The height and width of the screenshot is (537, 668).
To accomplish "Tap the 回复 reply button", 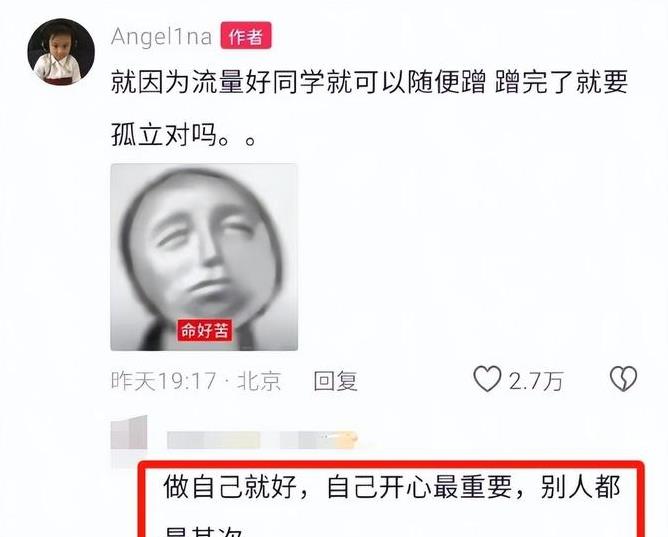I will [x=336, y=381].
